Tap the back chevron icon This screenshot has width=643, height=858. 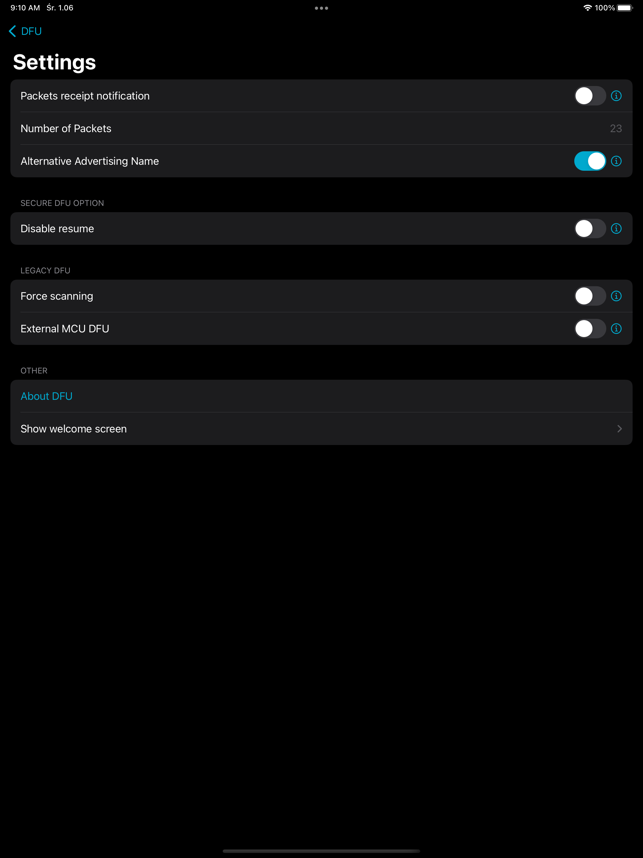point(13,31)
